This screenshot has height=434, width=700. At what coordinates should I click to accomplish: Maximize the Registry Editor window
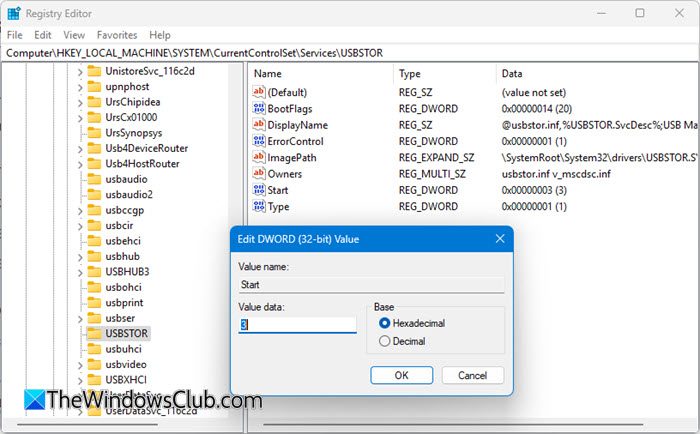point(640,13)
